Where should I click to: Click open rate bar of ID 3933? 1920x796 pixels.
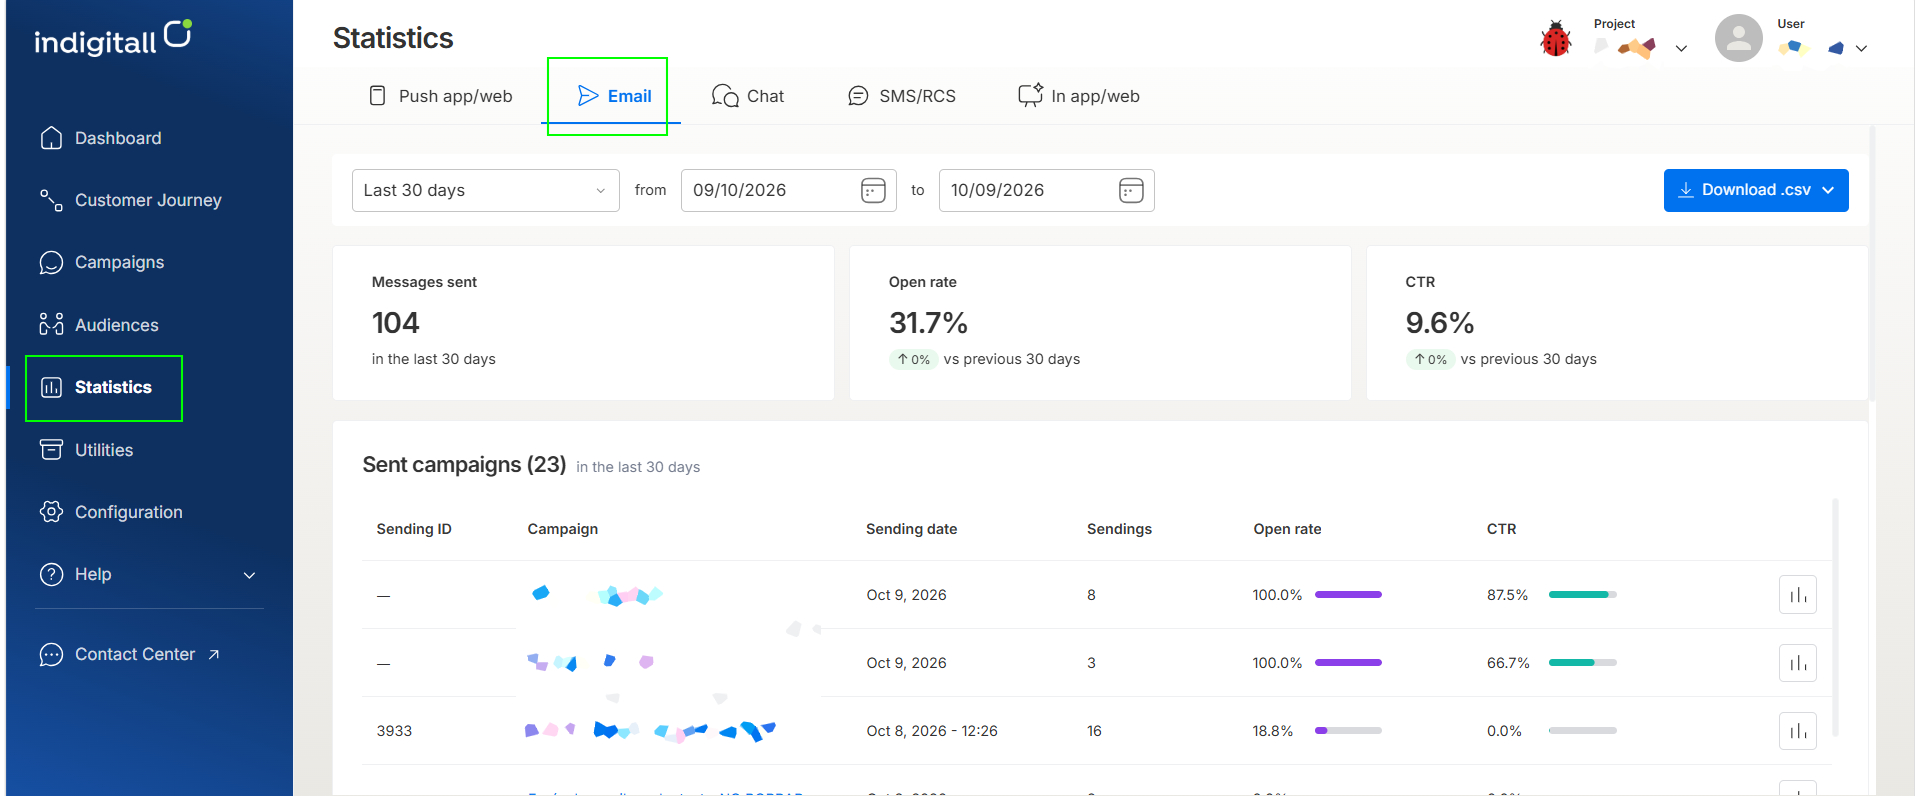(1348, 731)
